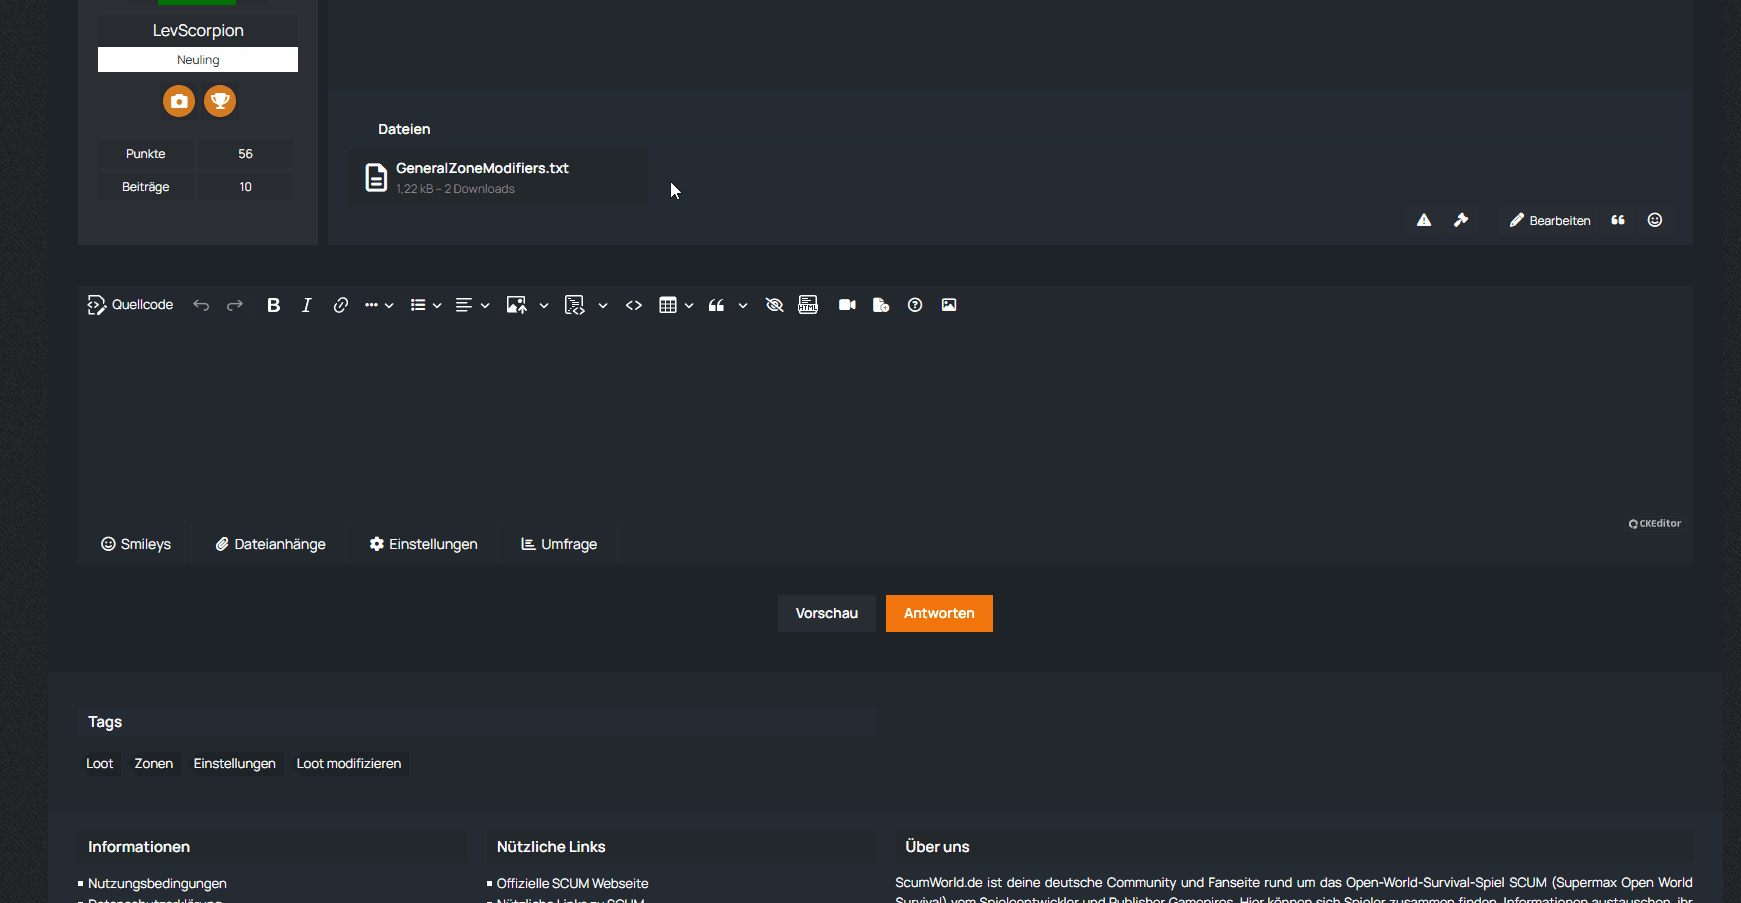Switch to the Dateianhänge tab

(x=271, y=545)
